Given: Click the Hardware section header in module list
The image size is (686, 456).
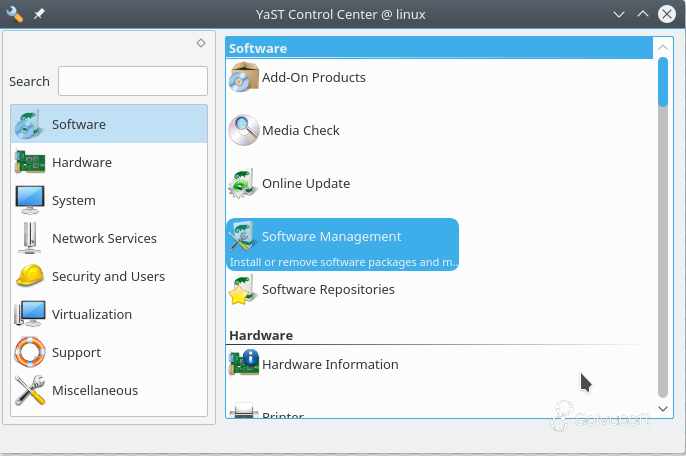Looking at the screenshot, I should click(261, 335).
